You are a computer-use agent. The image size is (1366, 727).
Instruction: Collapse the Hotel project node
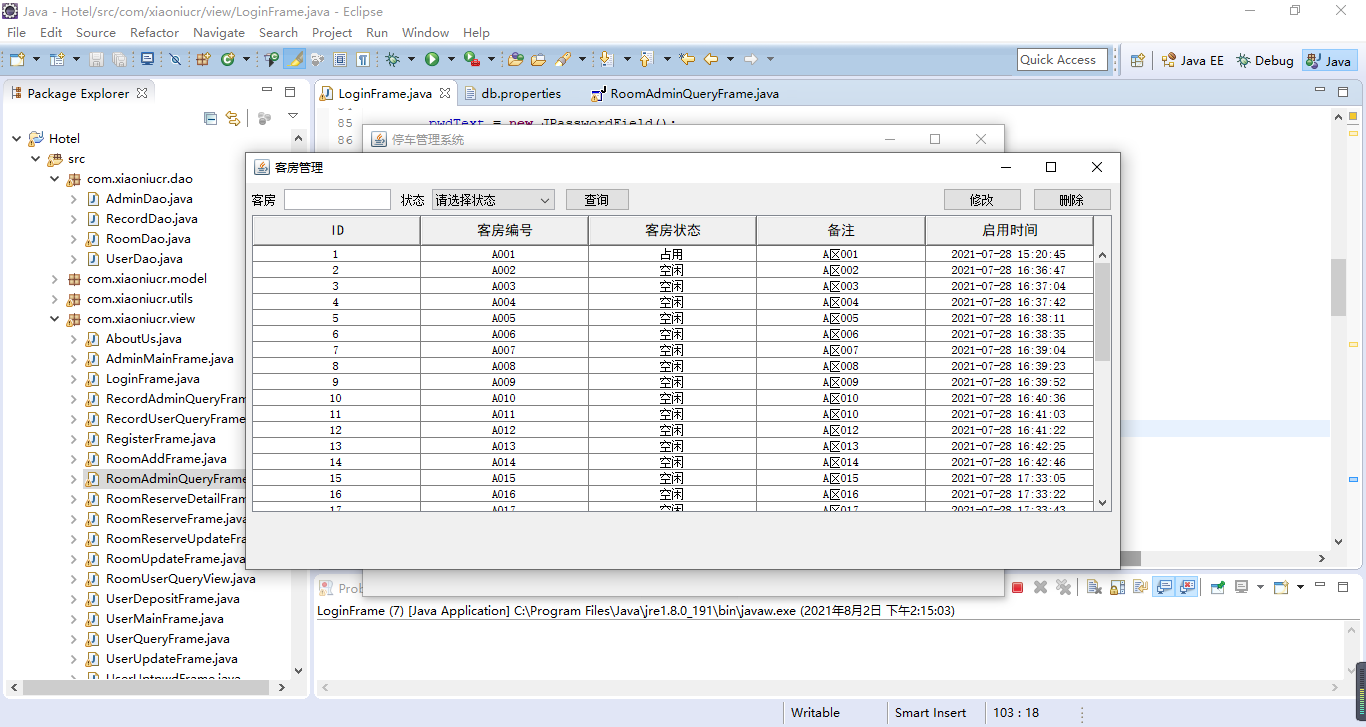(x=17, y=139)
